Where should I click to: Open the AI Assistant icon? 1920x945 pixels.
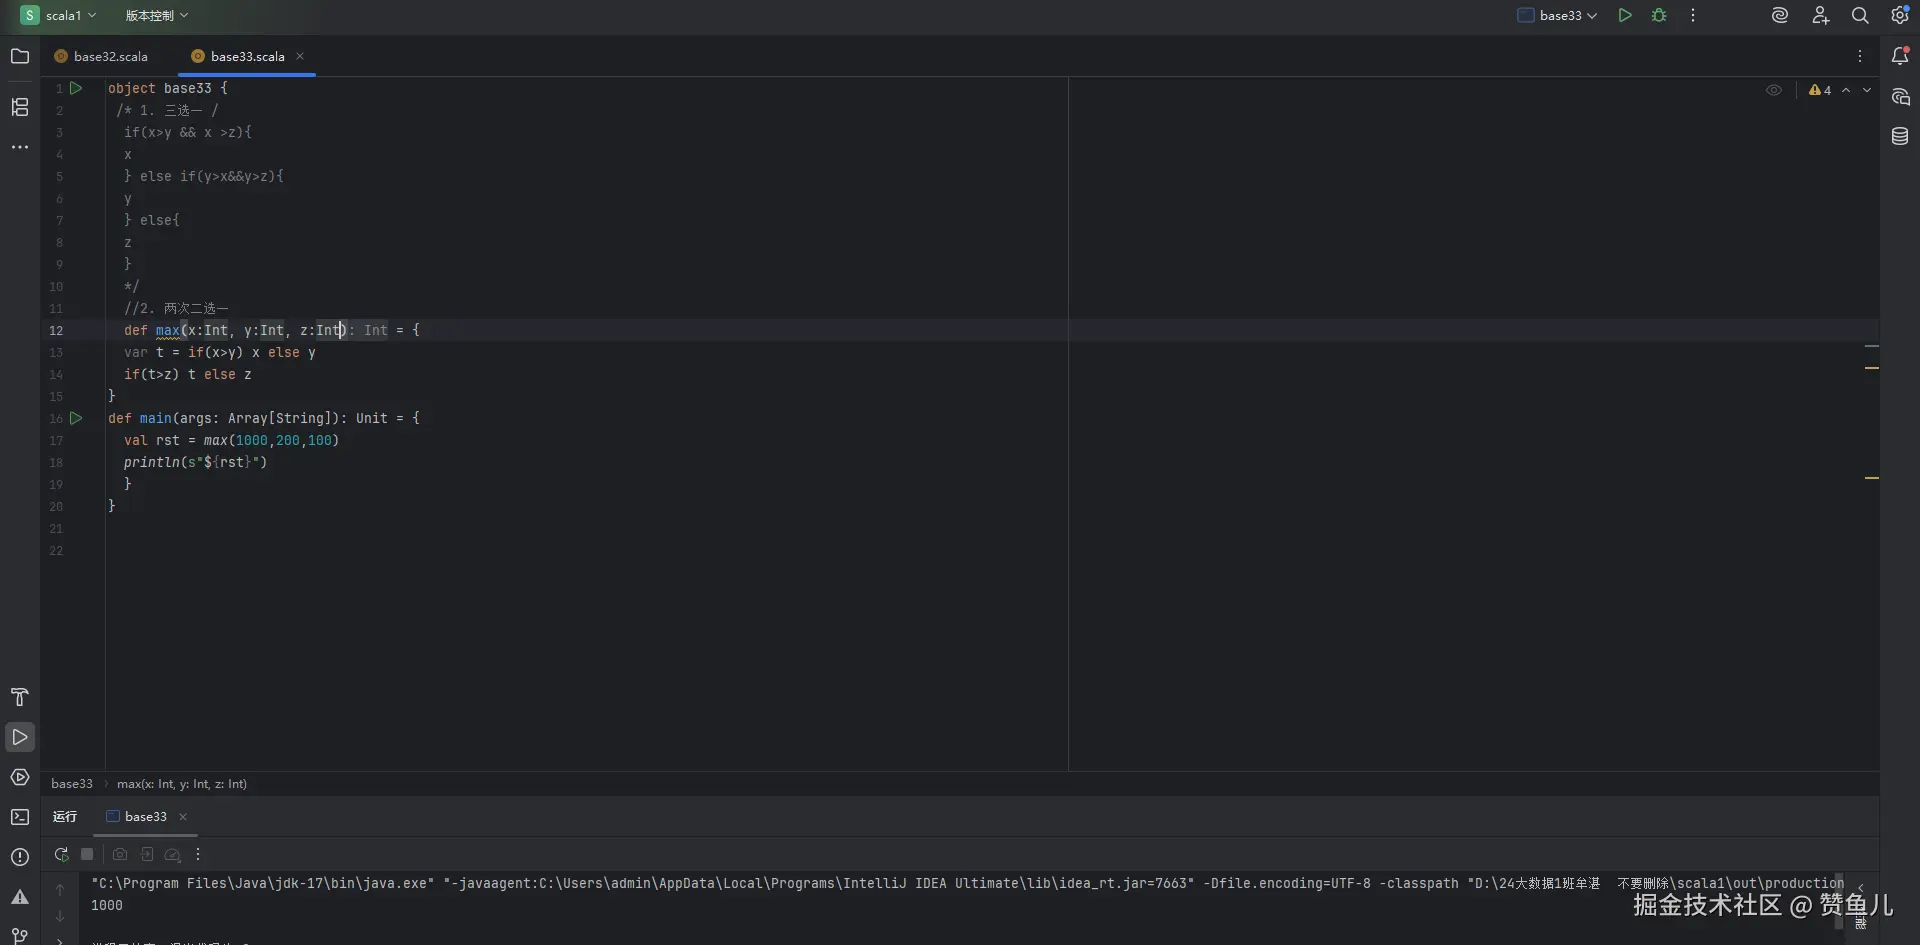pos(1781,15)
